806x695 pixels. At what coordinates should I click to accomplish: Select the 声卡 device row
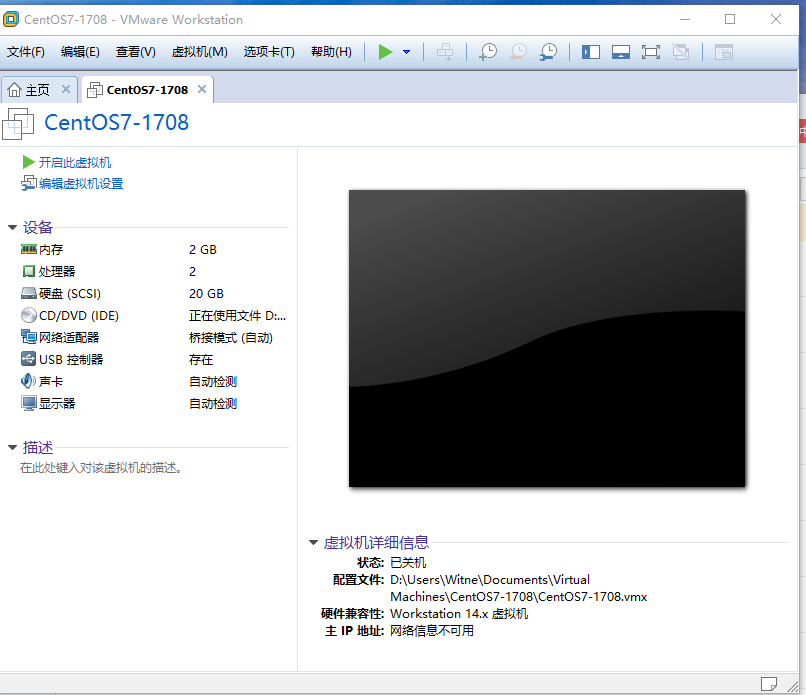pyautogui.click(x=153, y=381)
